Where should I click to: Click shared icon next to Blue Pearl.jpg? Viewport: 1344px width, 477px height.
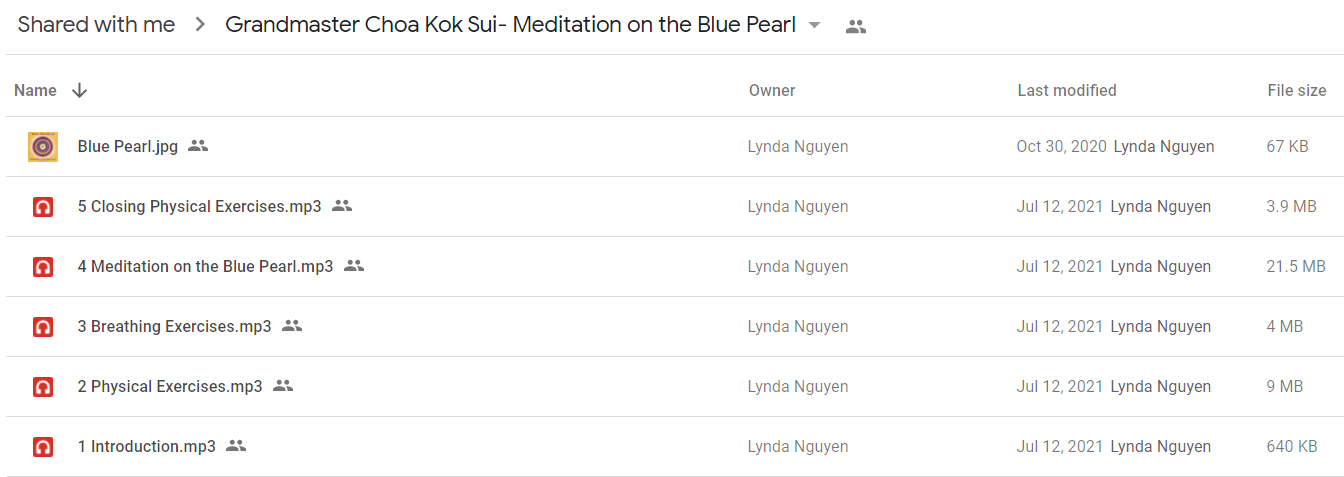[198, 146]
